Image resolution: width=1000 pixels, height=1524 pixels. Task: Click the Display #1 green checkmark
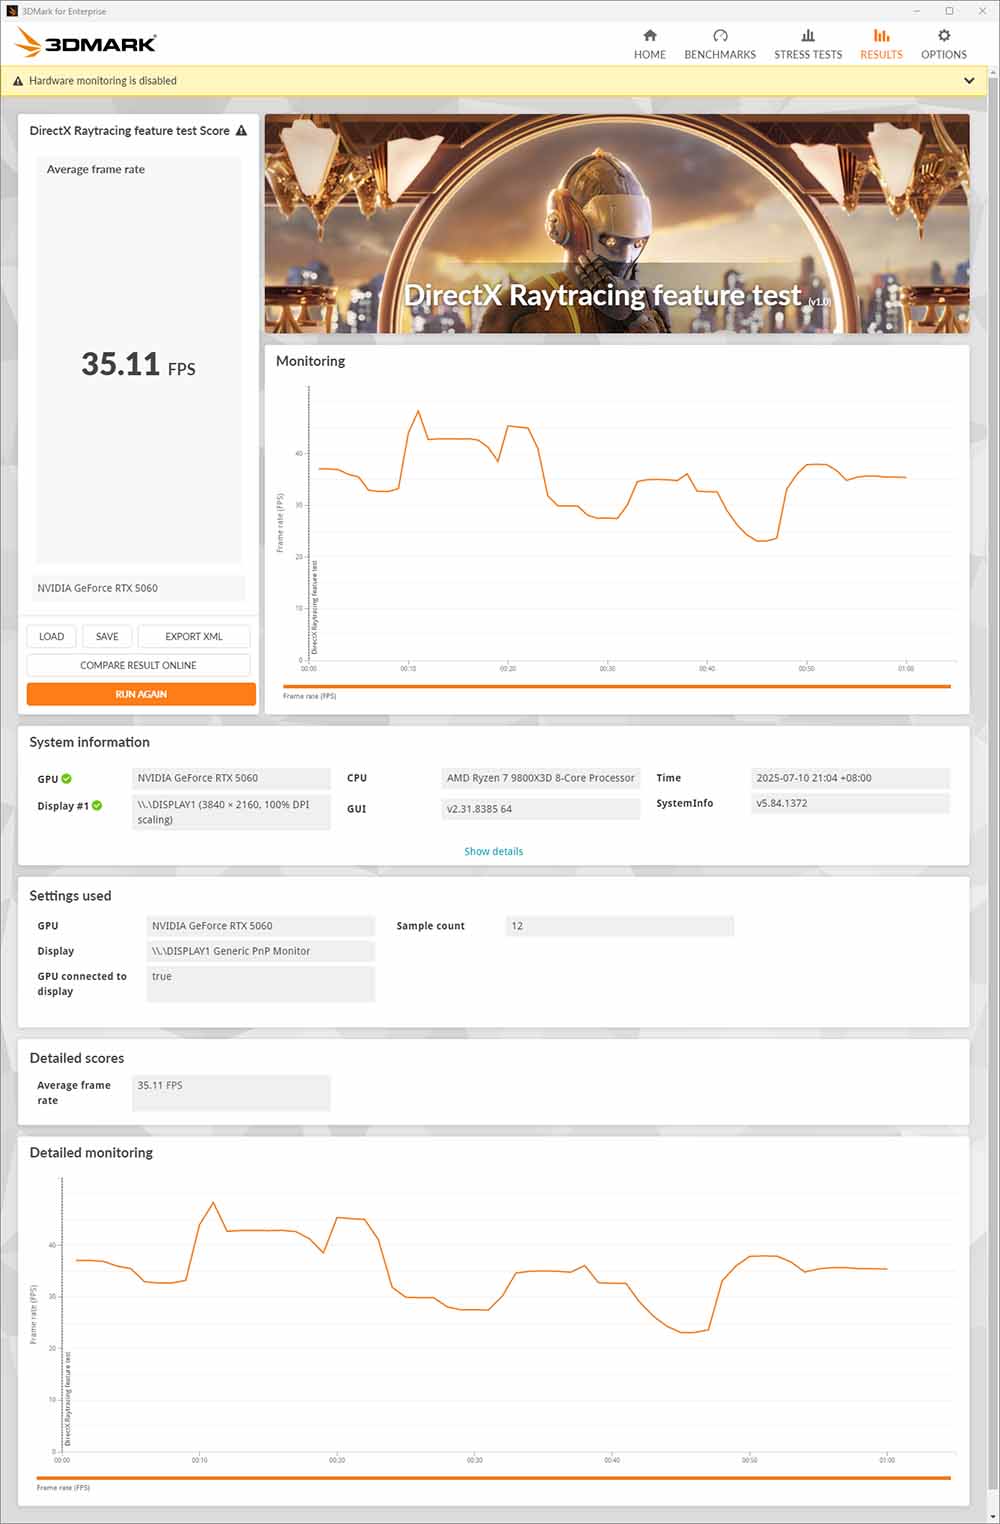point(97,806)
